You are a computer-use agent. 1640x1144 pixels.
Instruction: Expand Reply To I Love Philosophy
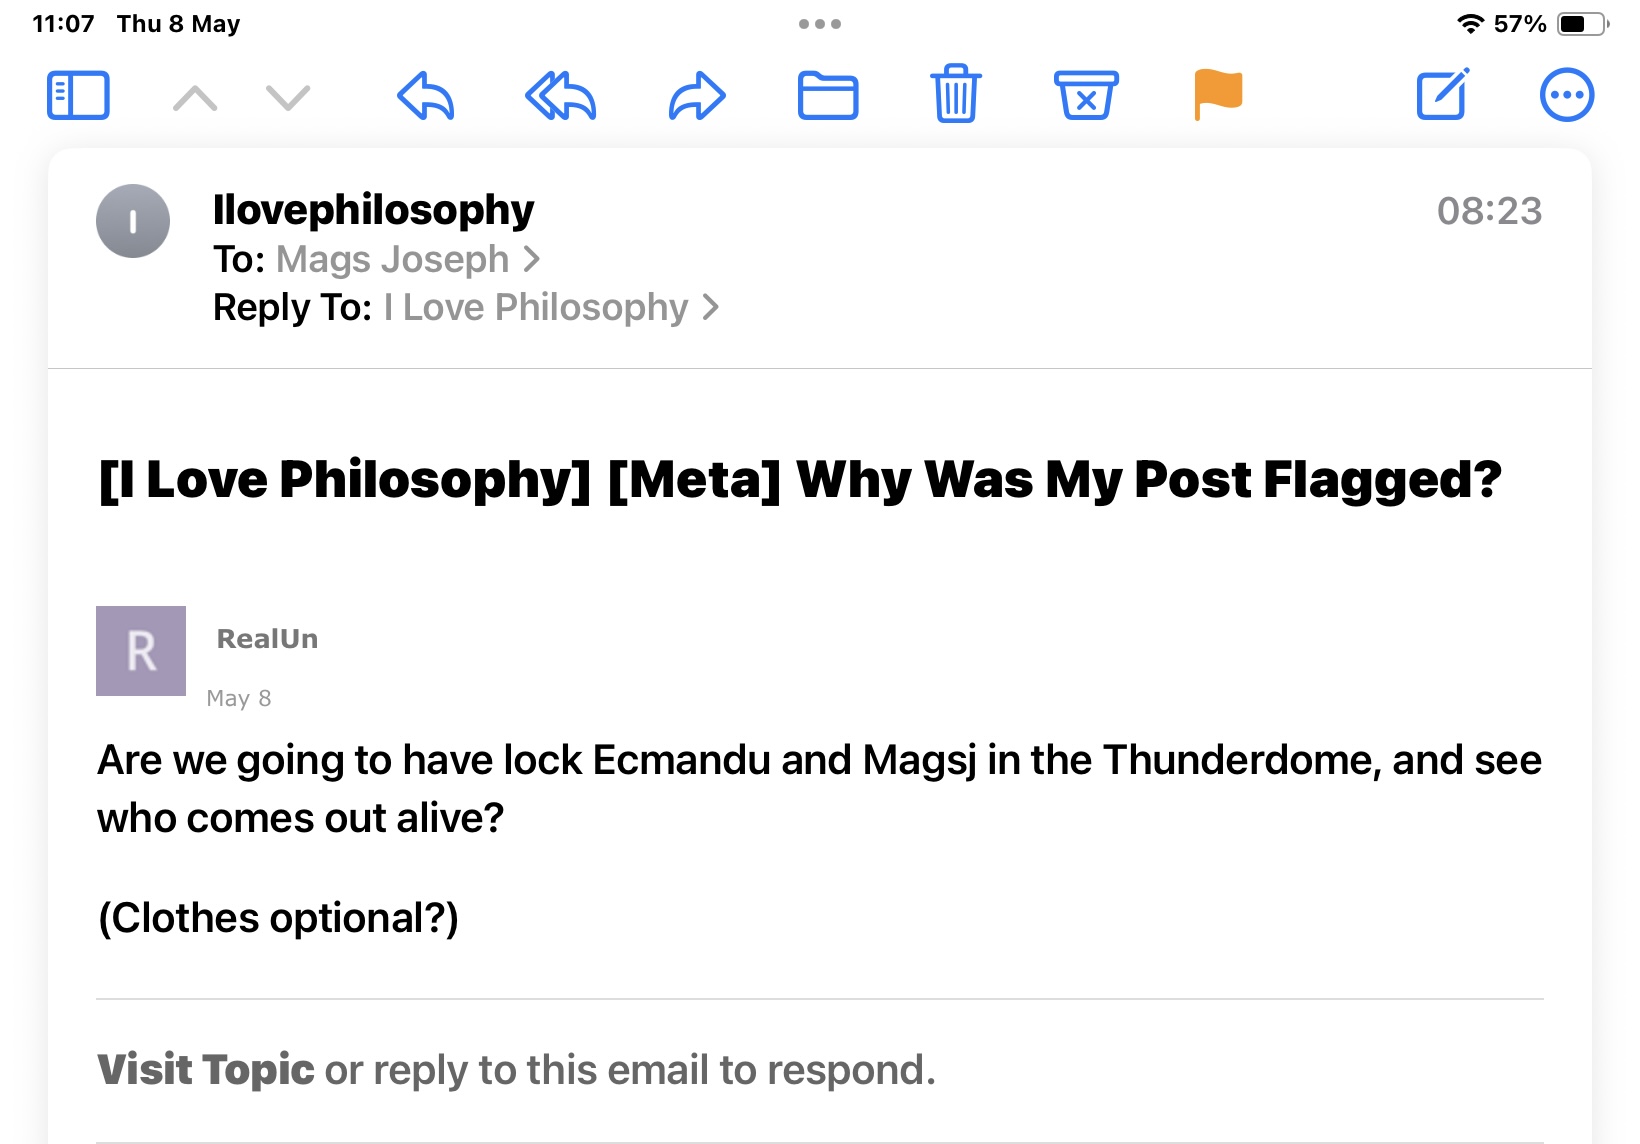pyautogui.click(x=551, y=308)
